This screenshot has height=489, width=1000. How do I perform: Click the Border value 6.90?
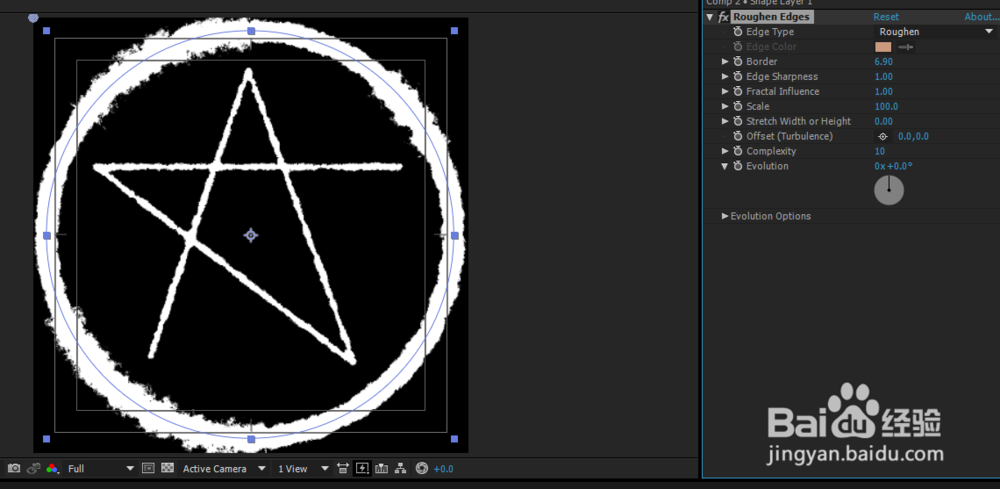[883, 62]
